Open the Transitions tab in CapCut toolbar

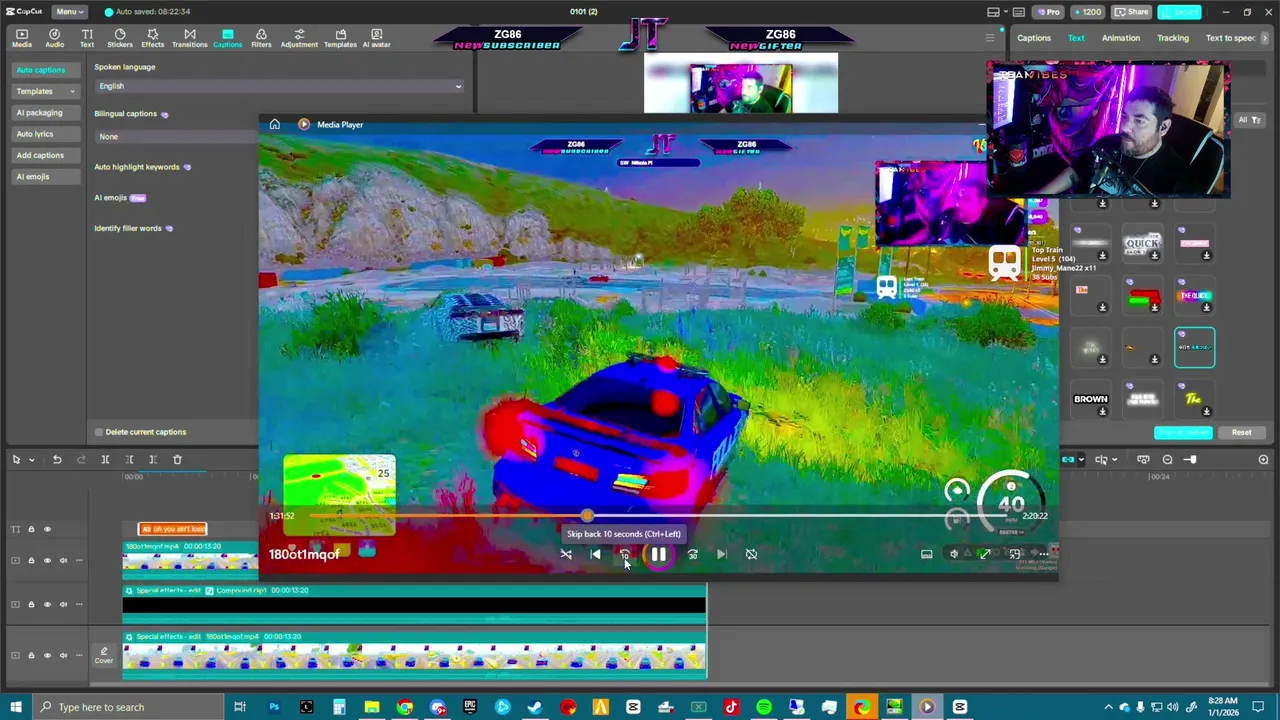coord(189,38)
